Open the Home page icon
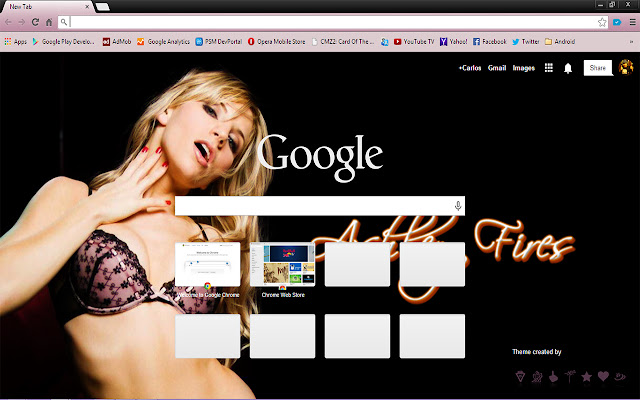The height and width of the screenshot is (400, 640). [x=49, y=22]
